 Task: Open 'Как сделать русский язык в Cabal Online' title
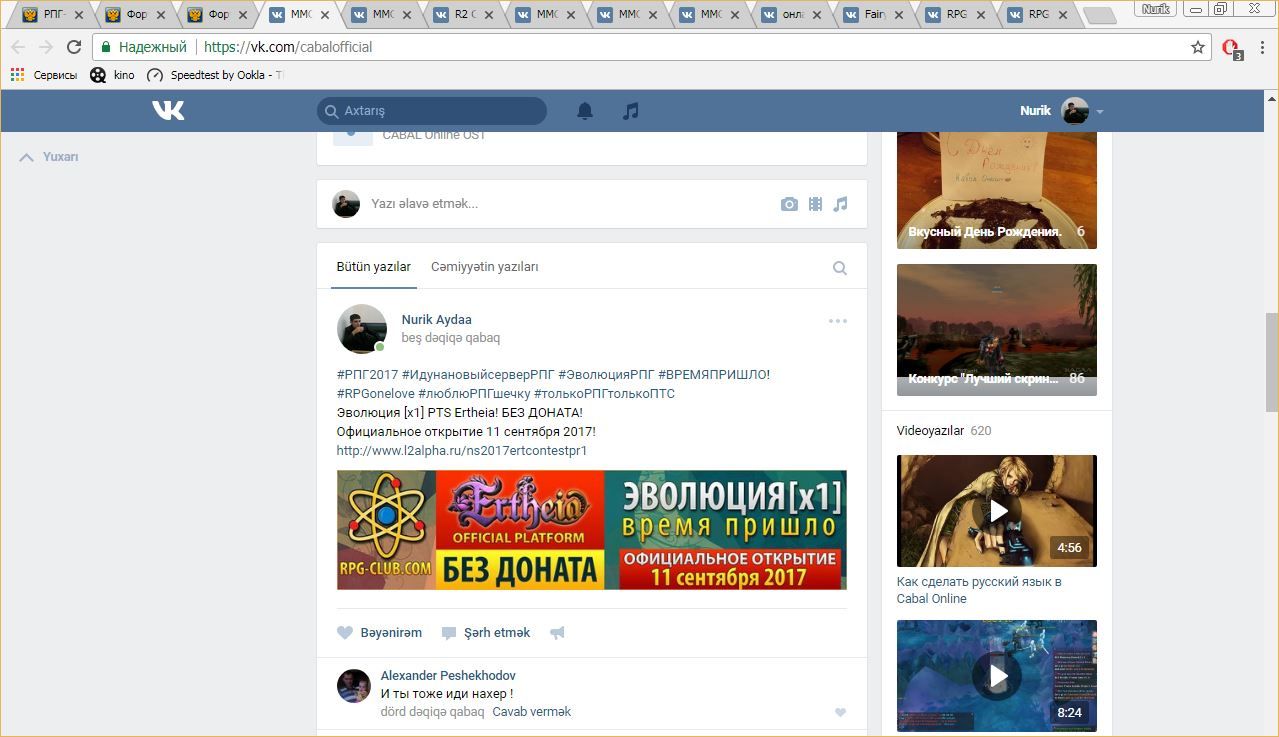click(x=979, y=590)
